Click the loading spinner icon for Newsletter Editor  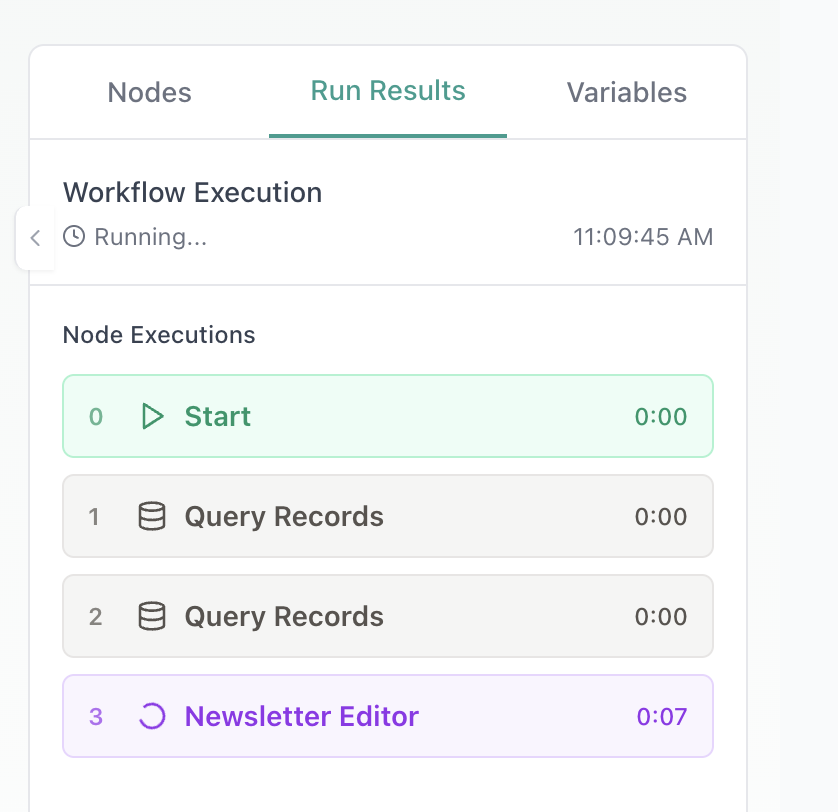click(x=151, y=716)
